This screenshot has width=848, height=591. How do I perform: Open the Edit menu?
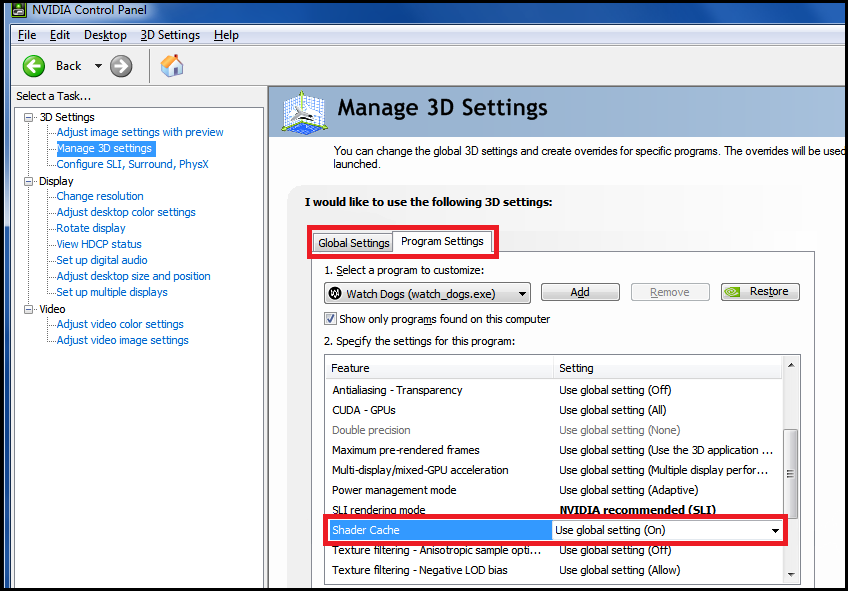[x=59, y=35]
